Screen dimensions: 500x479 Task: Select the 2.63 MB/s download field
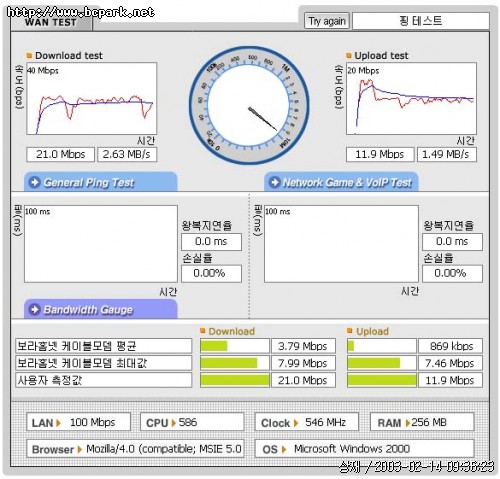(x=127, y=154)
